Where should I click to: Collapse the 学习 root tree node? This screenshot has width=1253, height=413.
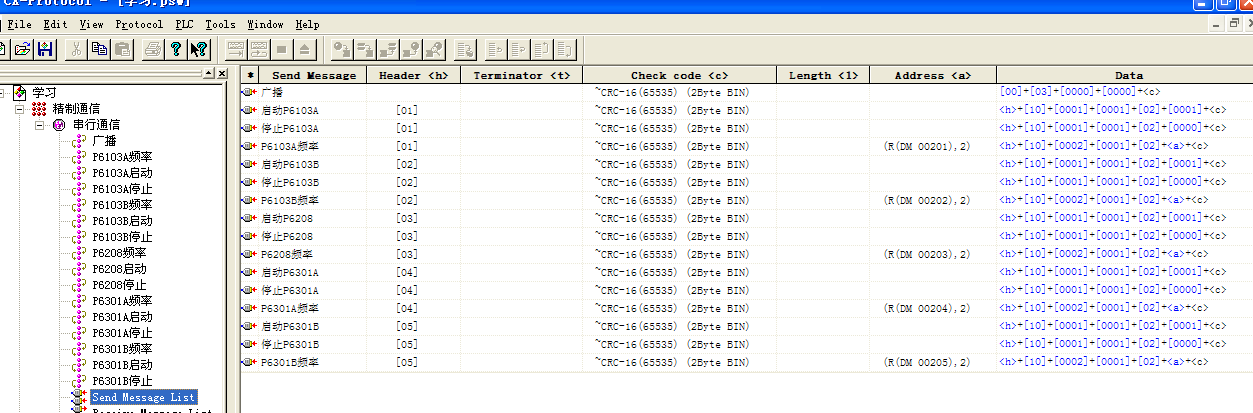click(4, 93)
